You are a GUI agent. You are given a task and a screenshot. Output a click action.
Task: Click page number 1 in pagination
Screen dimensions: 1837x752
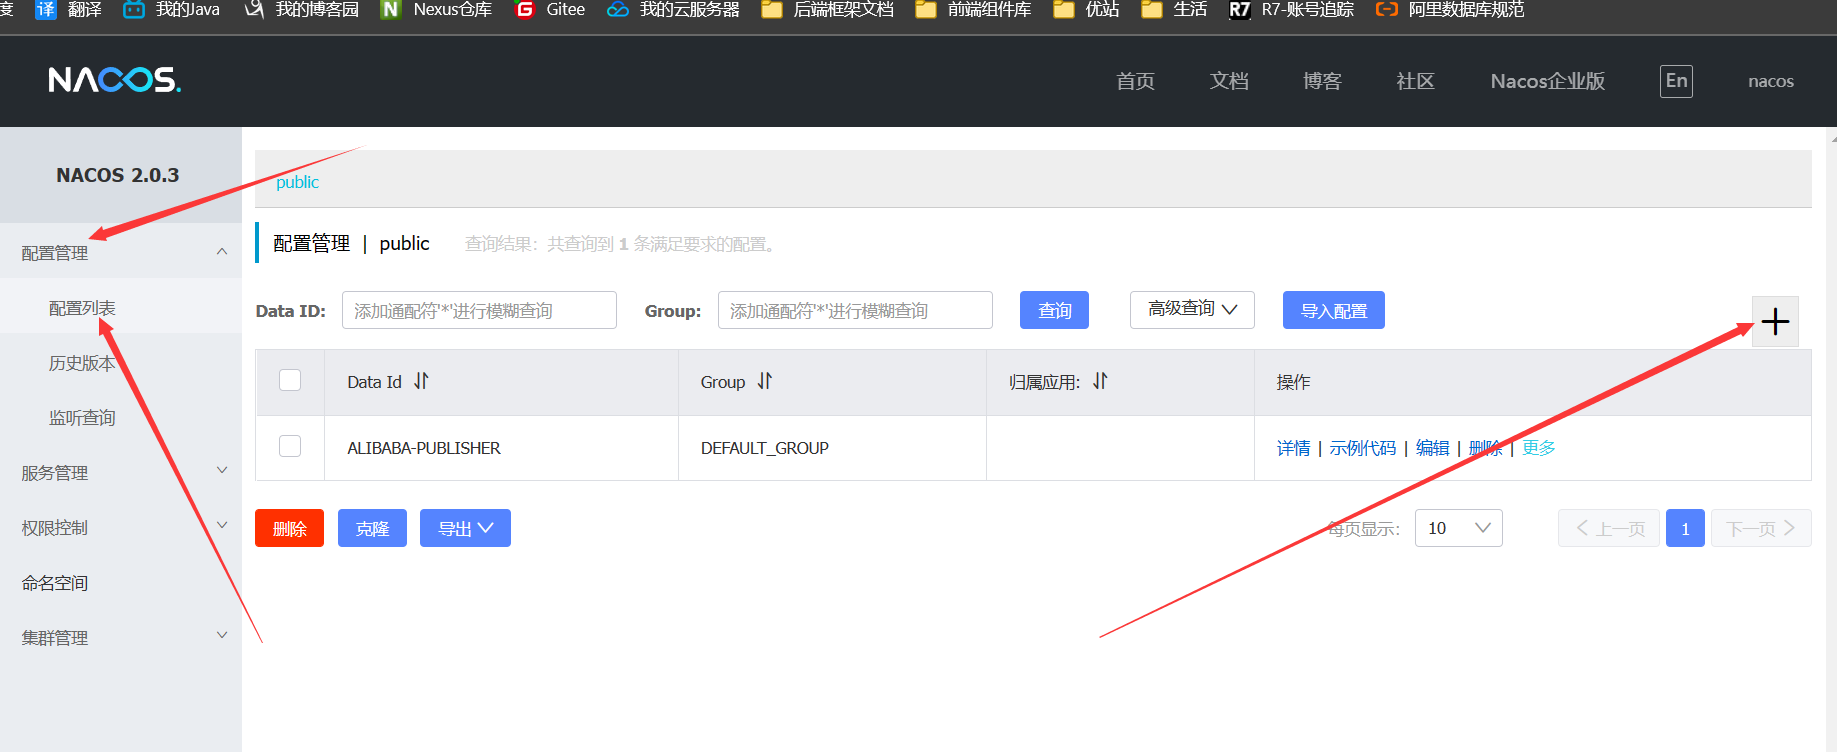[x=1685, y=528]
